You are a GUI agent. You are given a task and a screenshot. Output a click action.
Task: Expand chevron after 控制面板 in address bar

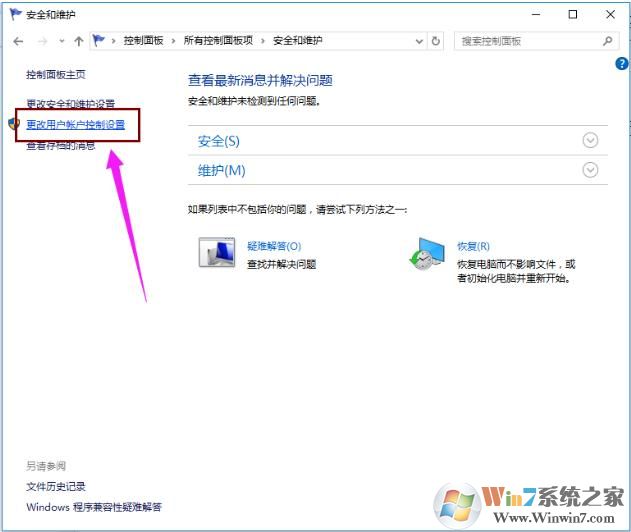click(173, 41)
